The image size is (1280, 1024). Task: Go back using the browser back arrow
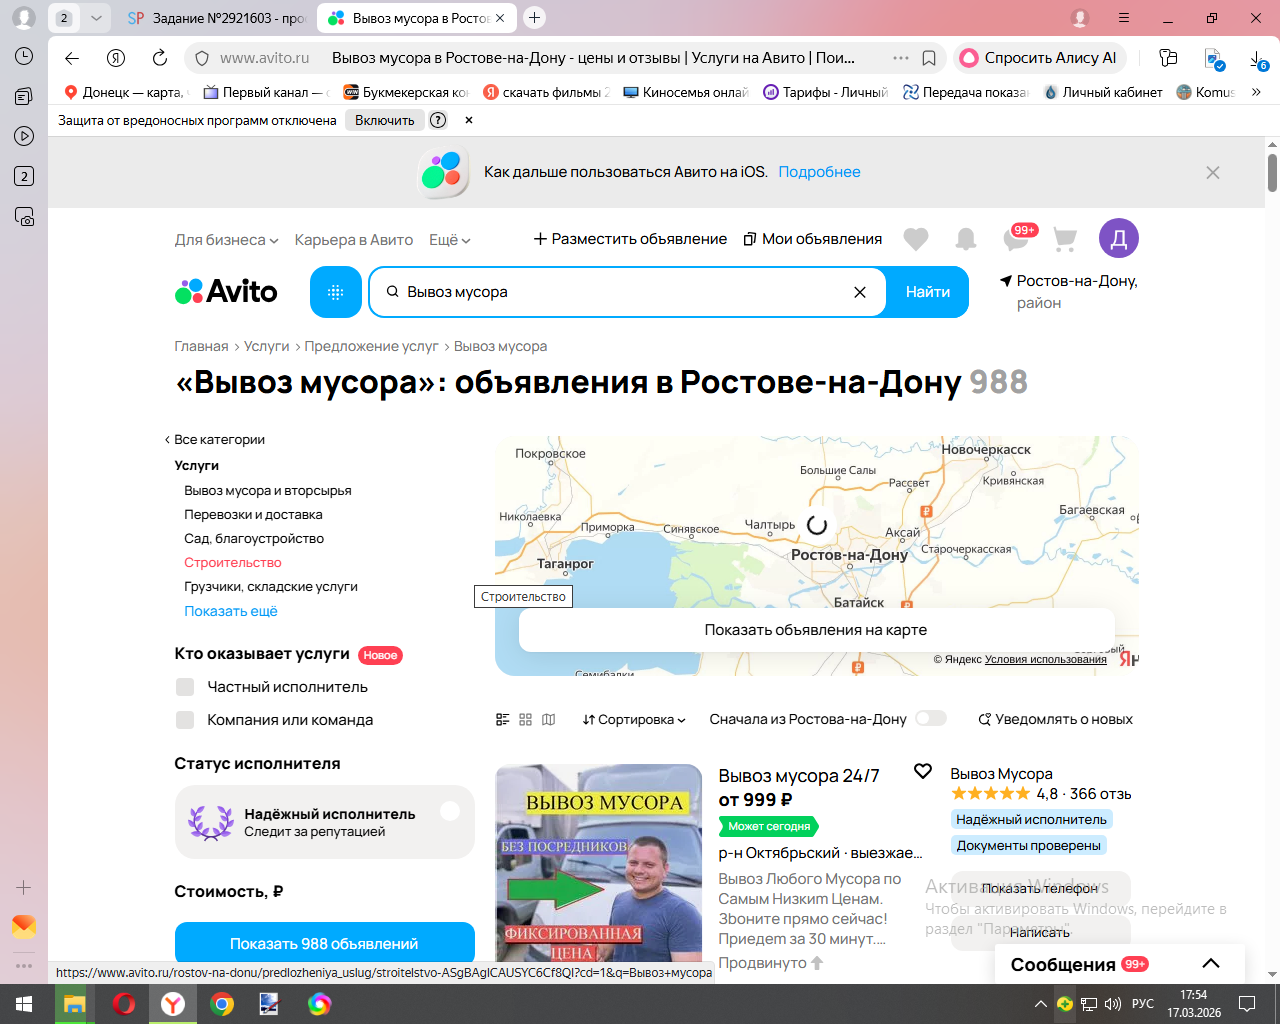pos(72,58)
